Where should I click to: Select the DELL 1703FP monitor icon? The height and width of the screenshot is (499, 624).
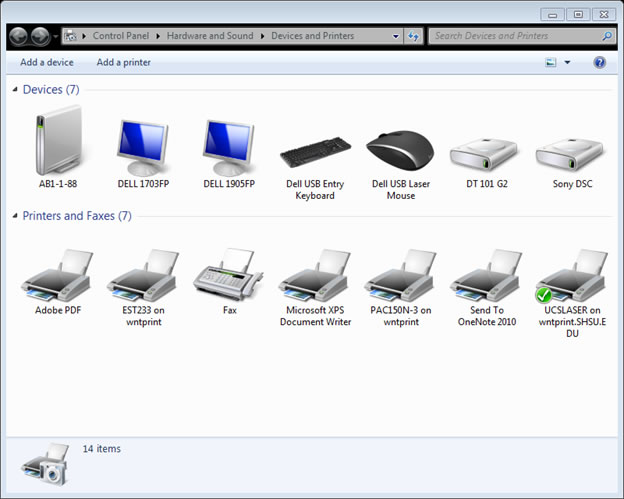coord(143,148)
